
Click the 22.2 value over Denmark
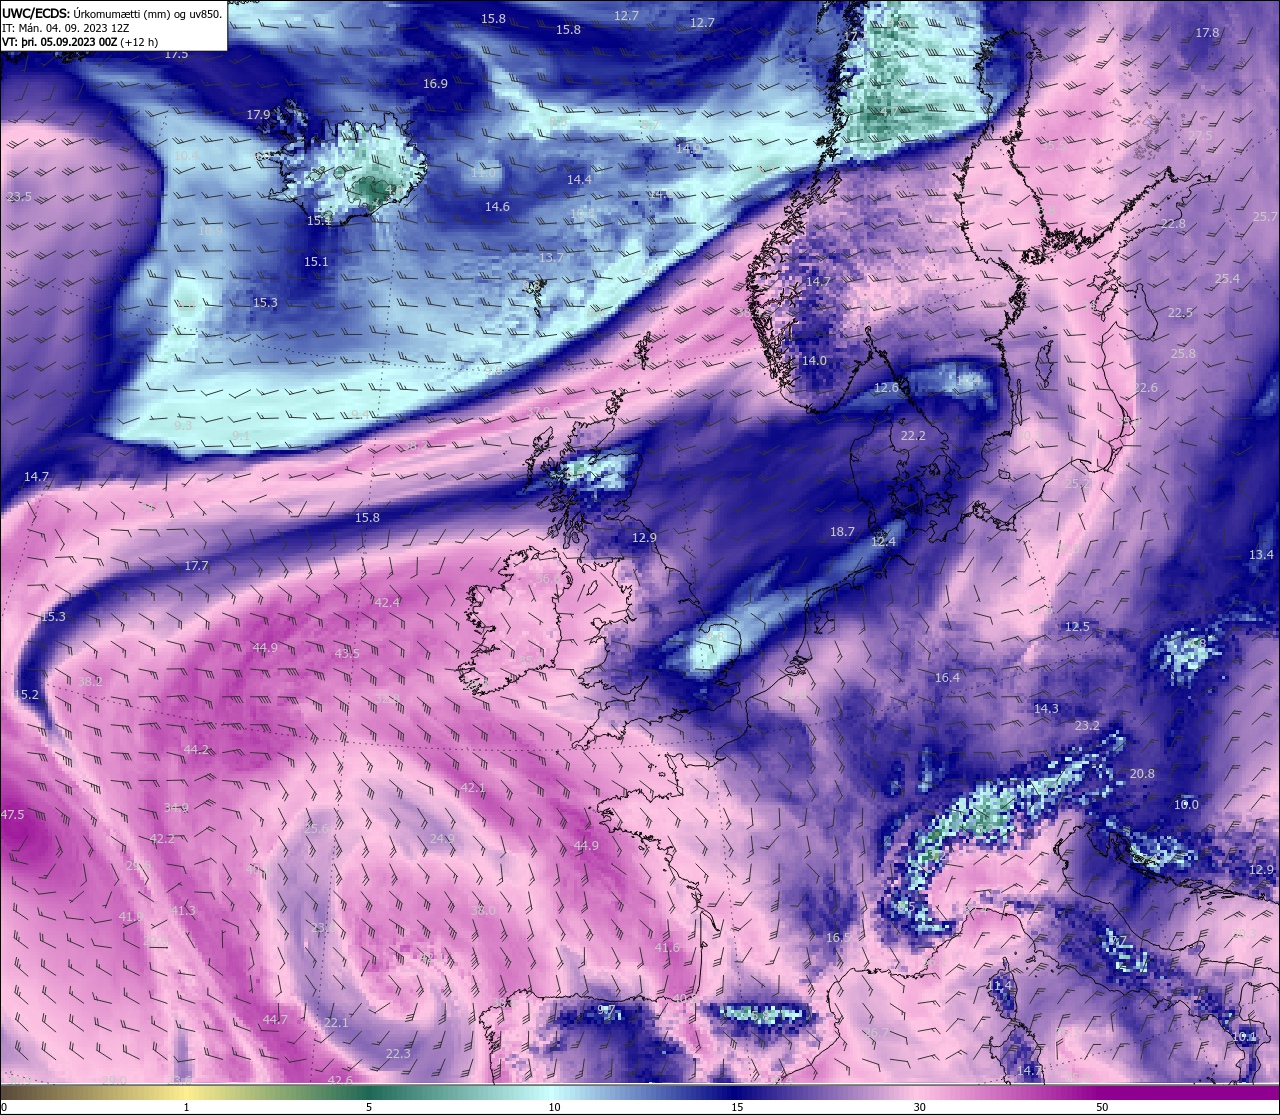913,437
